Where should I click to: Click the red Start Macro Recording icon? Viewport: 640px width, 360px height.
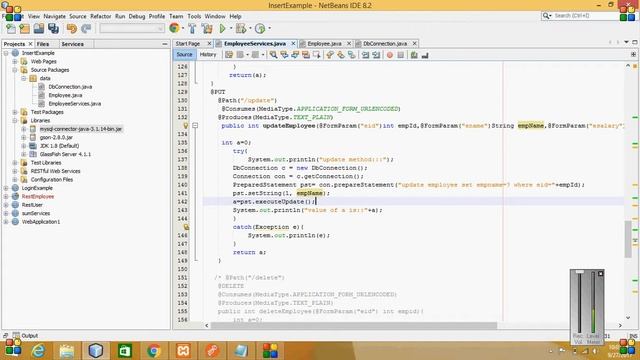pyautogui.click(x=390, y=55)
